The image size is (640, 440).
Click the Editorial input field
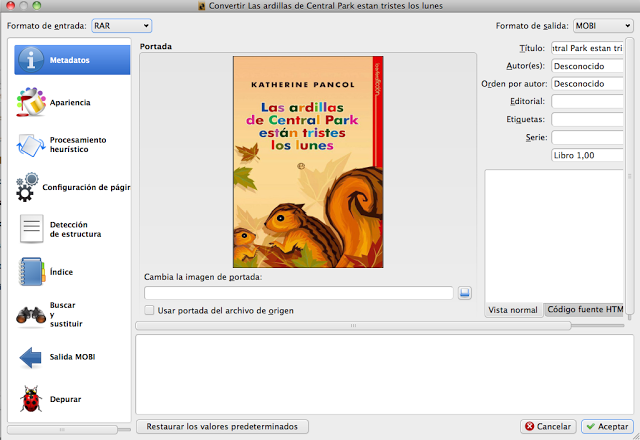(587, 101)
